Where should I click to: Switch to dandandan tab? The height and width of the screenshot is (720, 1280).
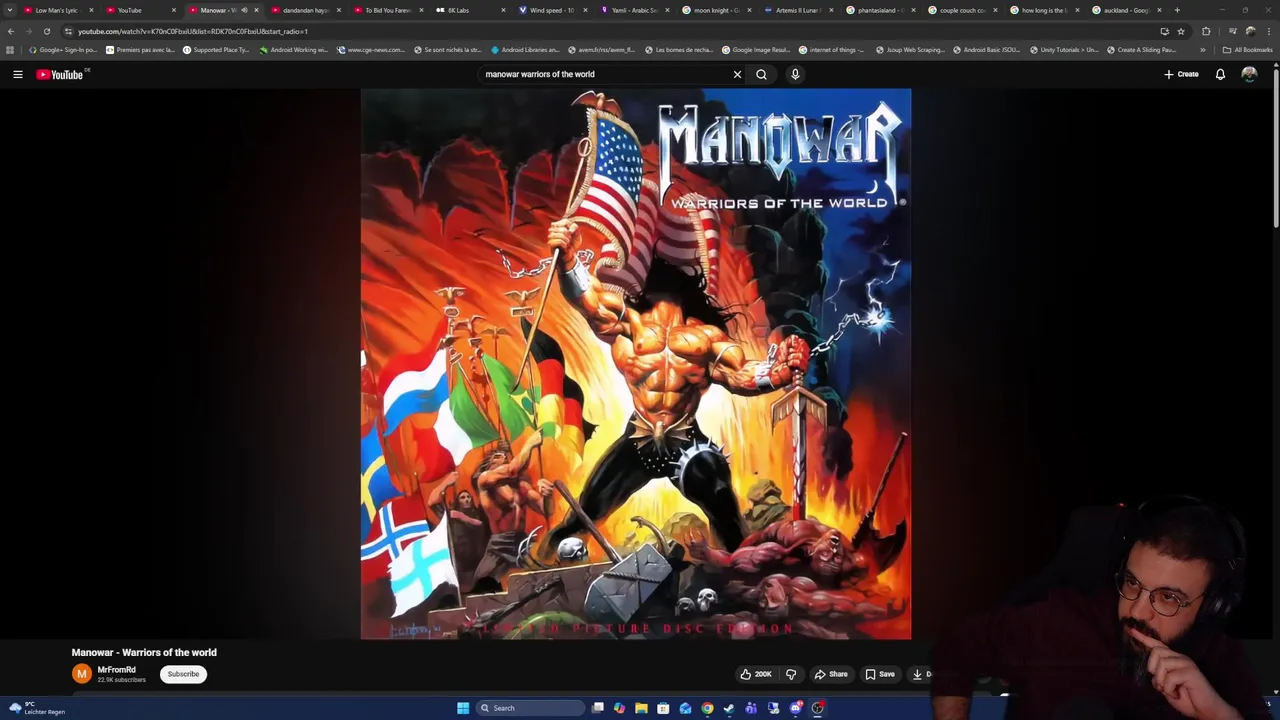point(305,10)
